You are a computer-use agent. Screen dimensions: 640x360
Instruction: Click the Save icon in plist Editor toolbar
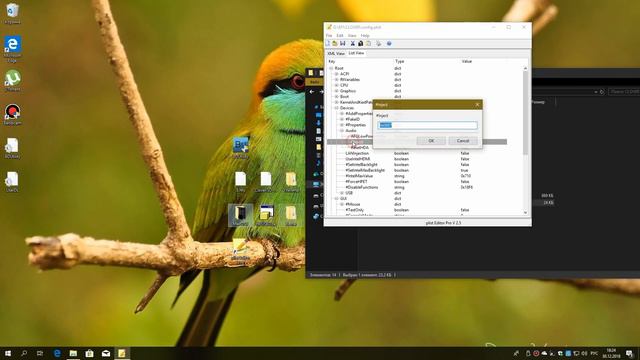(342, 43)
